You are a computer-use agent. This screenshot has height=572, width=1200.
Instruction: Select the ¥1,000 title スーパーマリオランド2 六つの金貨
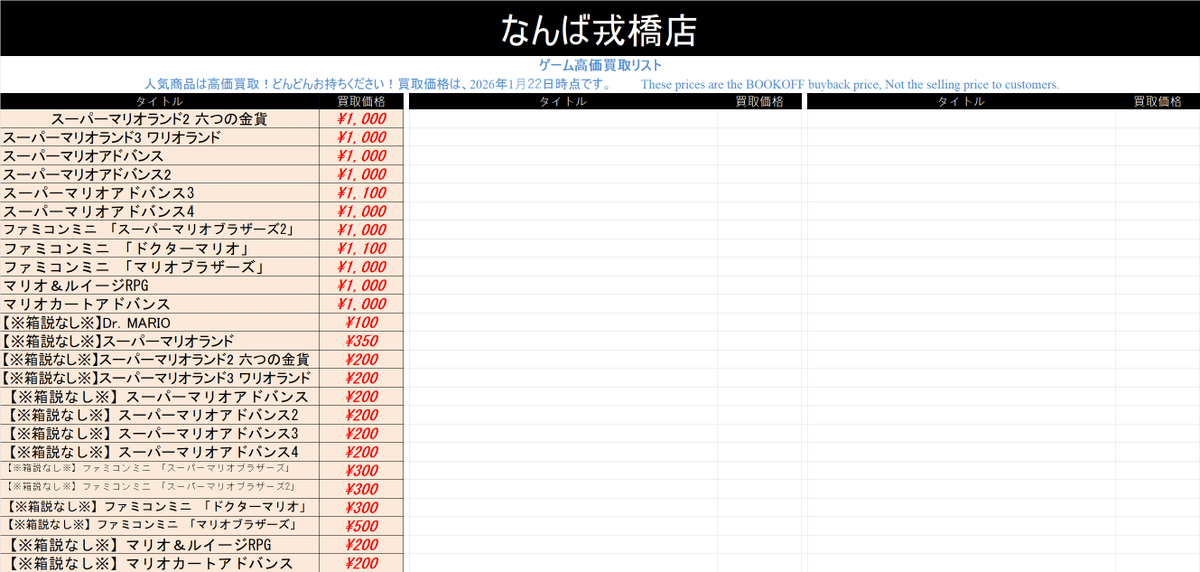(160, 119)
